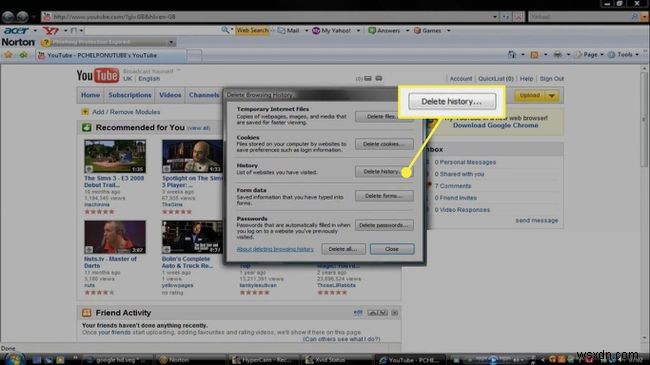This screenshot has width=650, height=365.
Task: Click the browser search box
Action: pyautogui.click(x=580, y=17)
